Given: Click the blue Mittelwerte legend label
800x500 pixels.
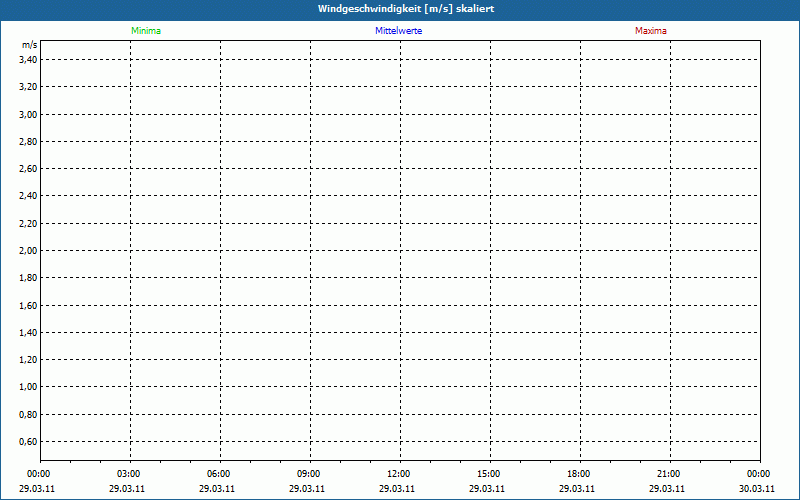Looking at the screenshot, I should (x=398, y=31).
